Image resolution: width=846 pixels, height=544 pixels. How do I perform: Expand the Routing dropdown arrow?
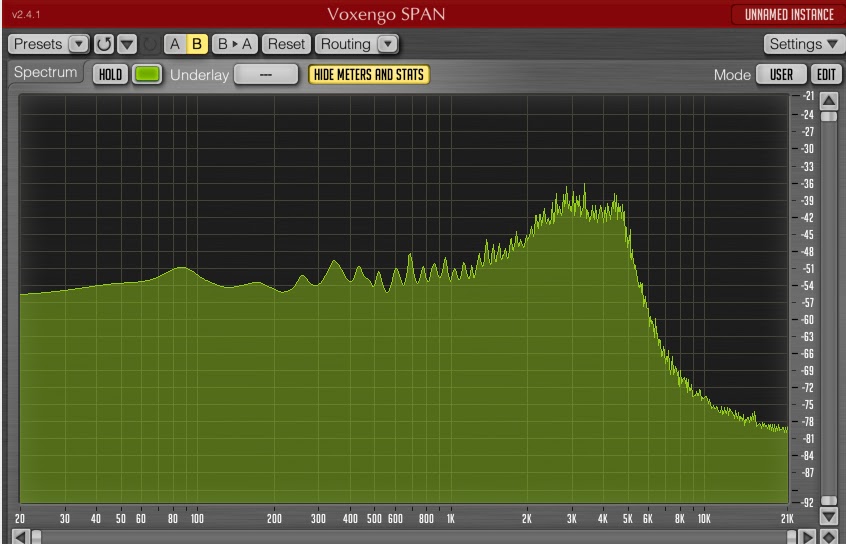[x=387, y=44]
